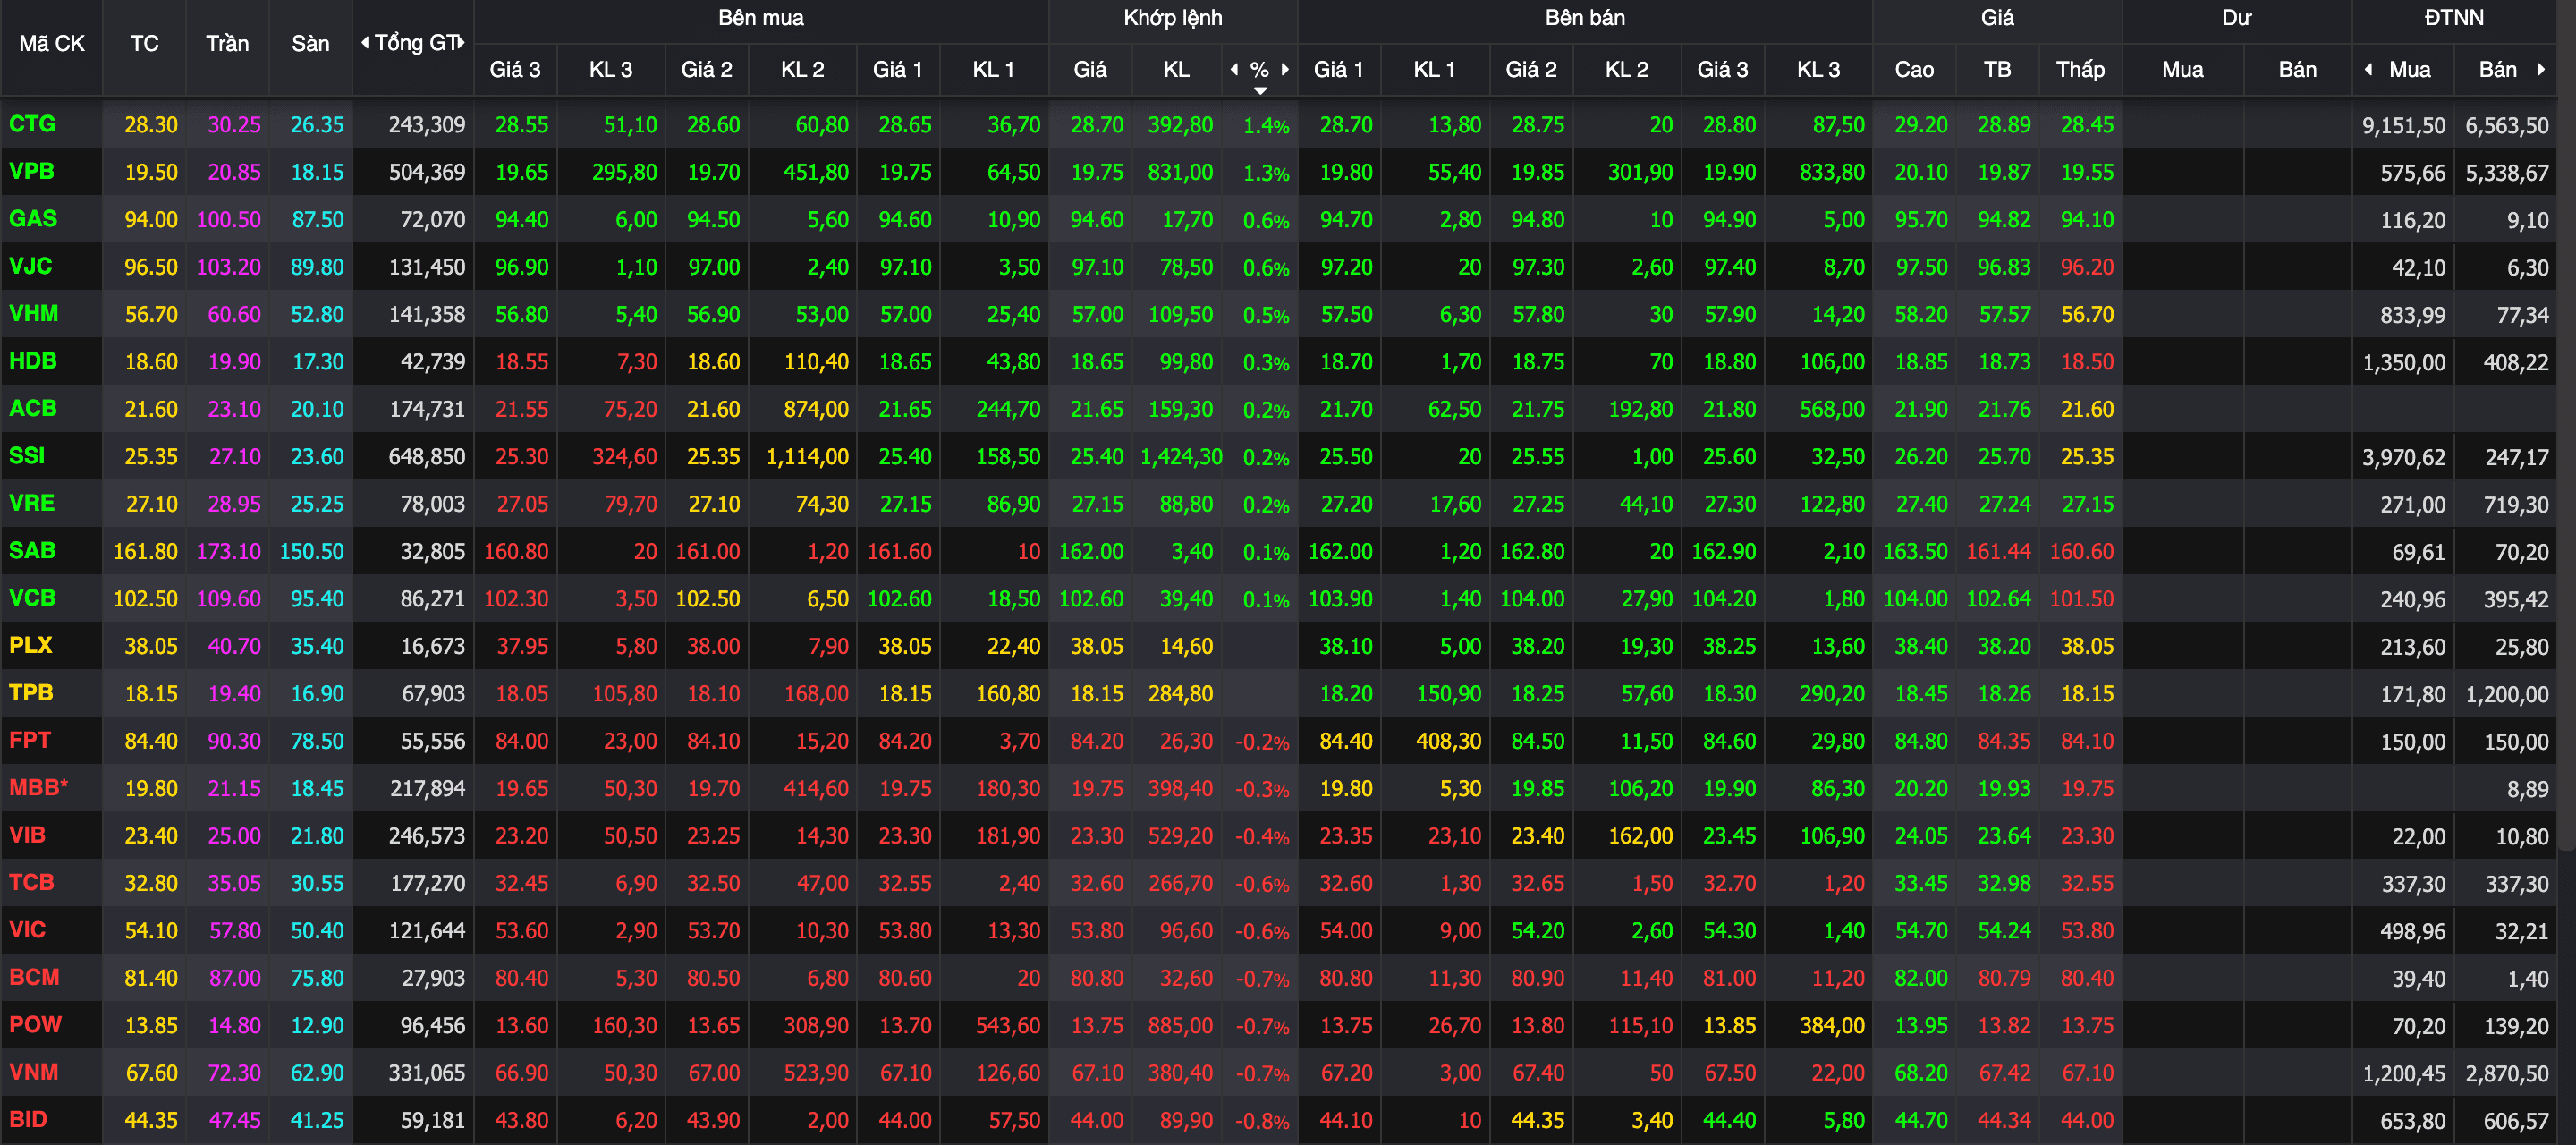Click CTG total value 243,309

427,125
